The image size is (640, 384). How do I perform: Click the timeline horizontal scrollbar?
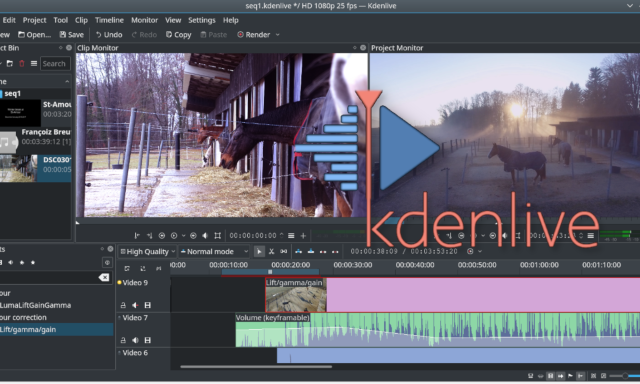pos(256,366)
